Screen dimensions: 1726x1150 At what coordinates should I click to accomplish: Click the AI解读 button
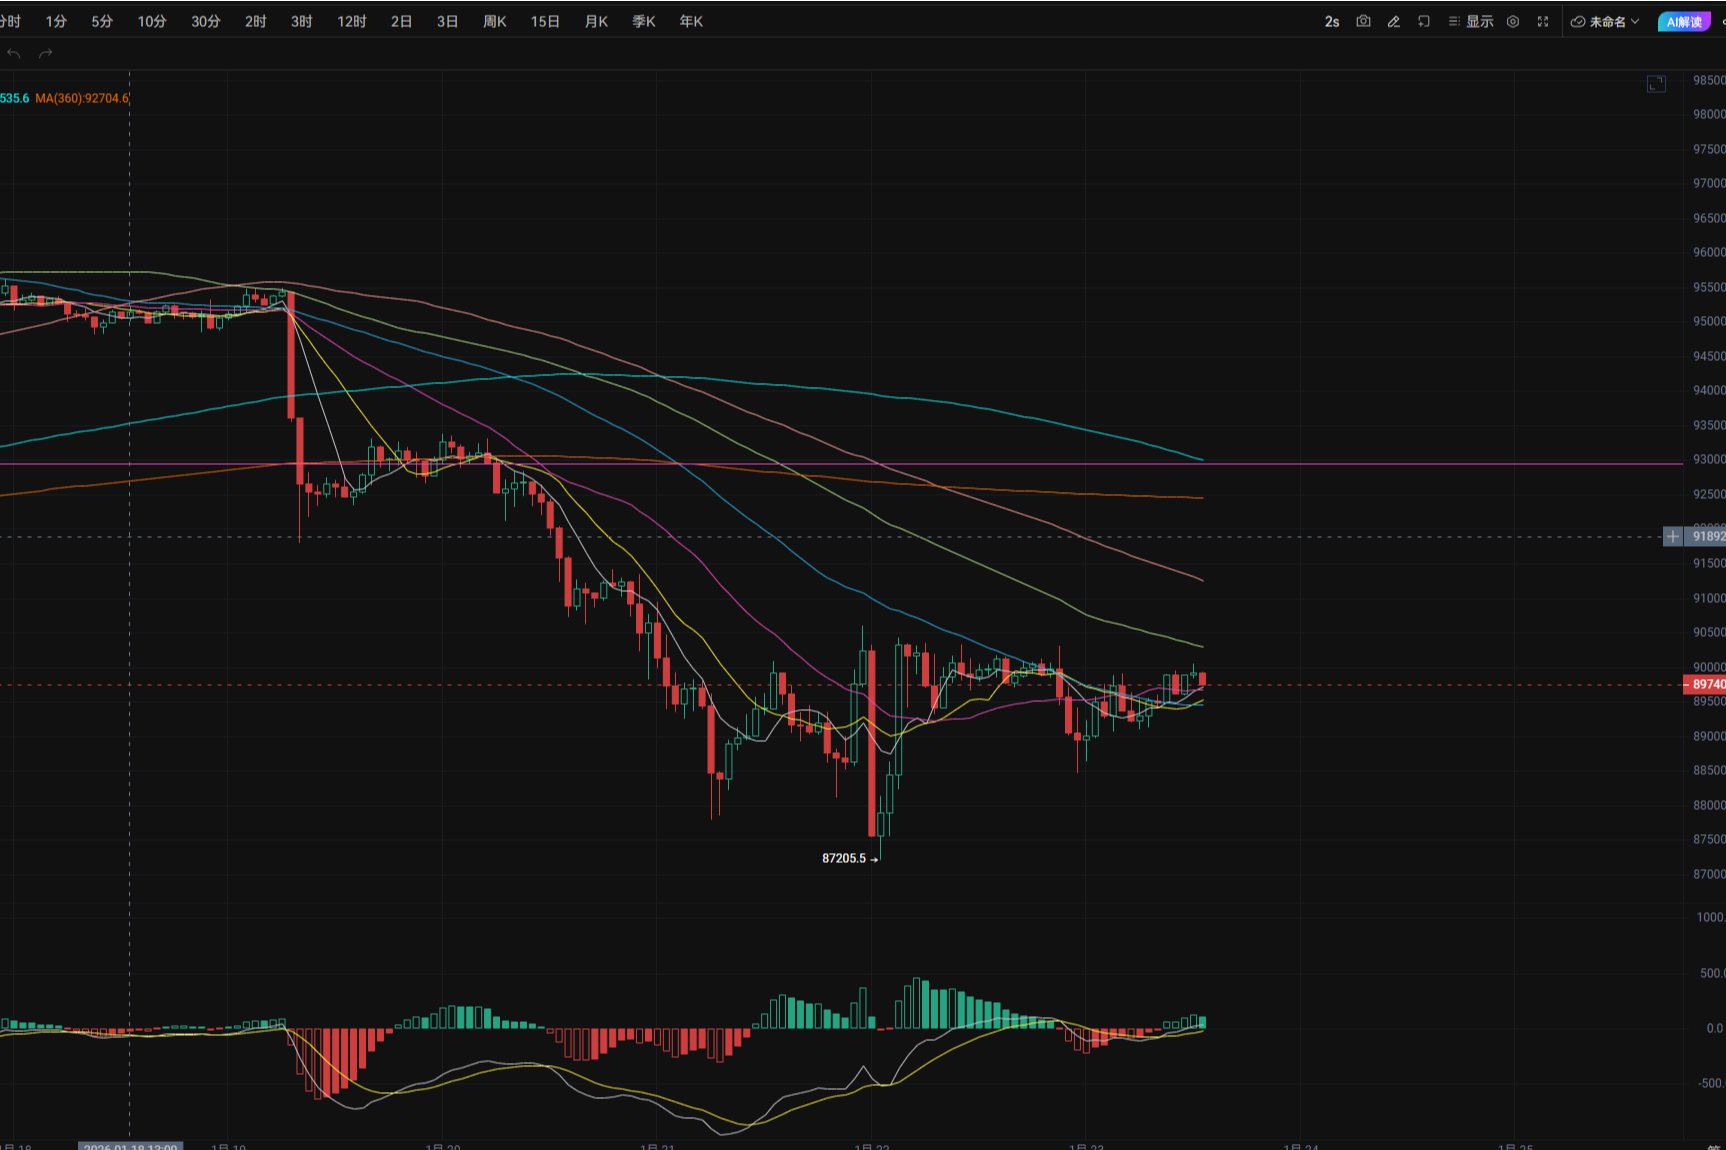point(1684,21)
